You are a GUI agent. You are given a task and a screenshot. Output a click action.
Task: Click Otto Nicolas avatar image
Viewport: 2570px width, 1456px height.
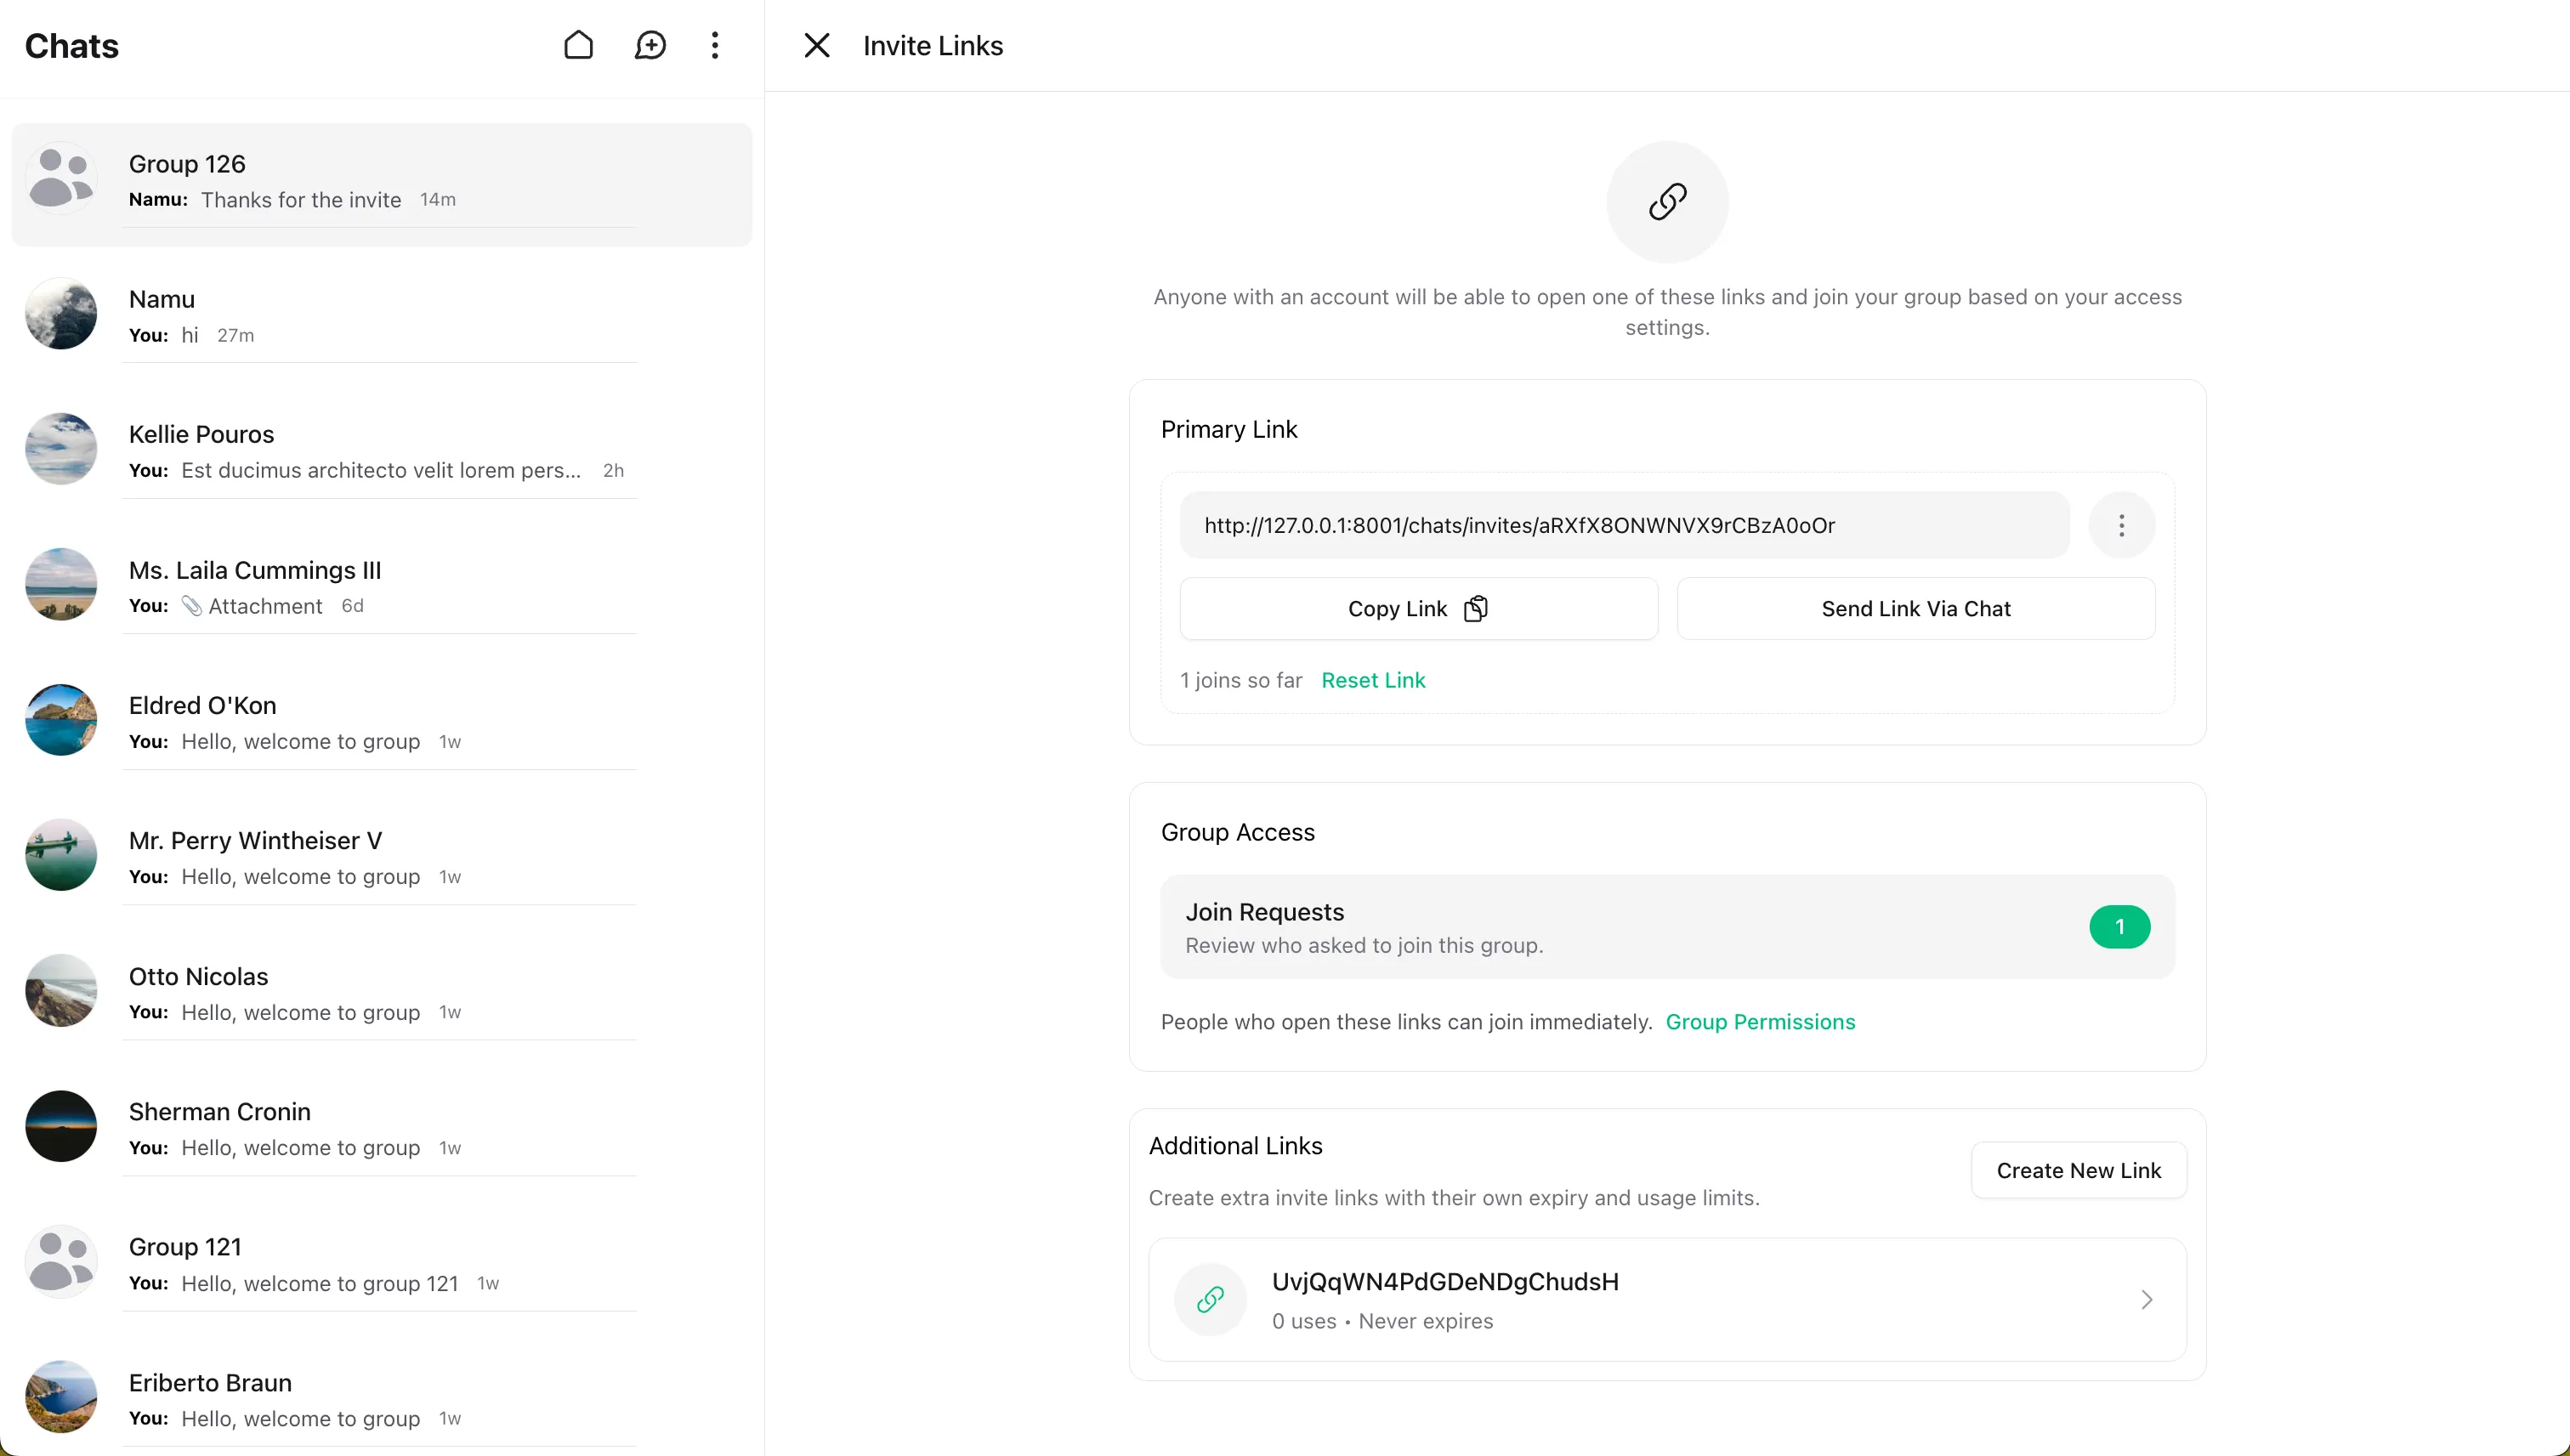(x=61, y=990)
